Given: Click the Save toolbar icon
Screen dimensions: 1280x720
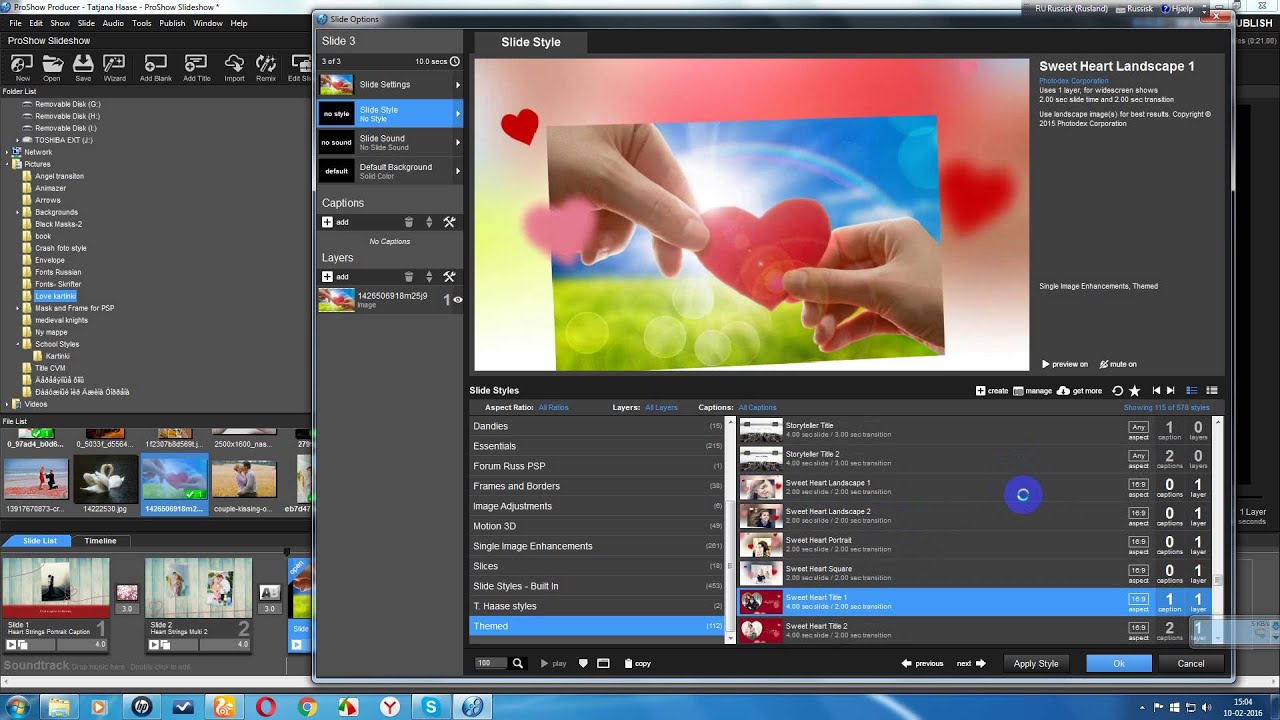Looking at the screenshot, I should [x=83, y=68].
